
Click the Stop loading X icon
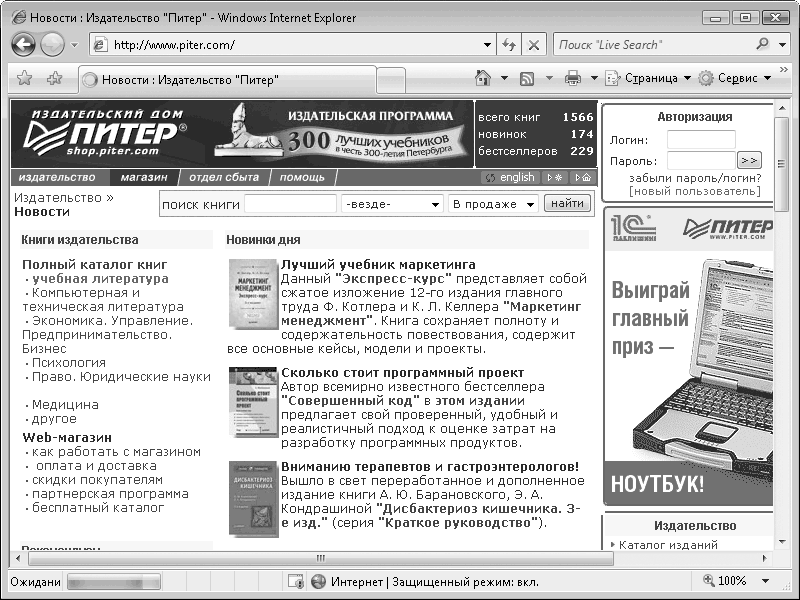(534, 45)
